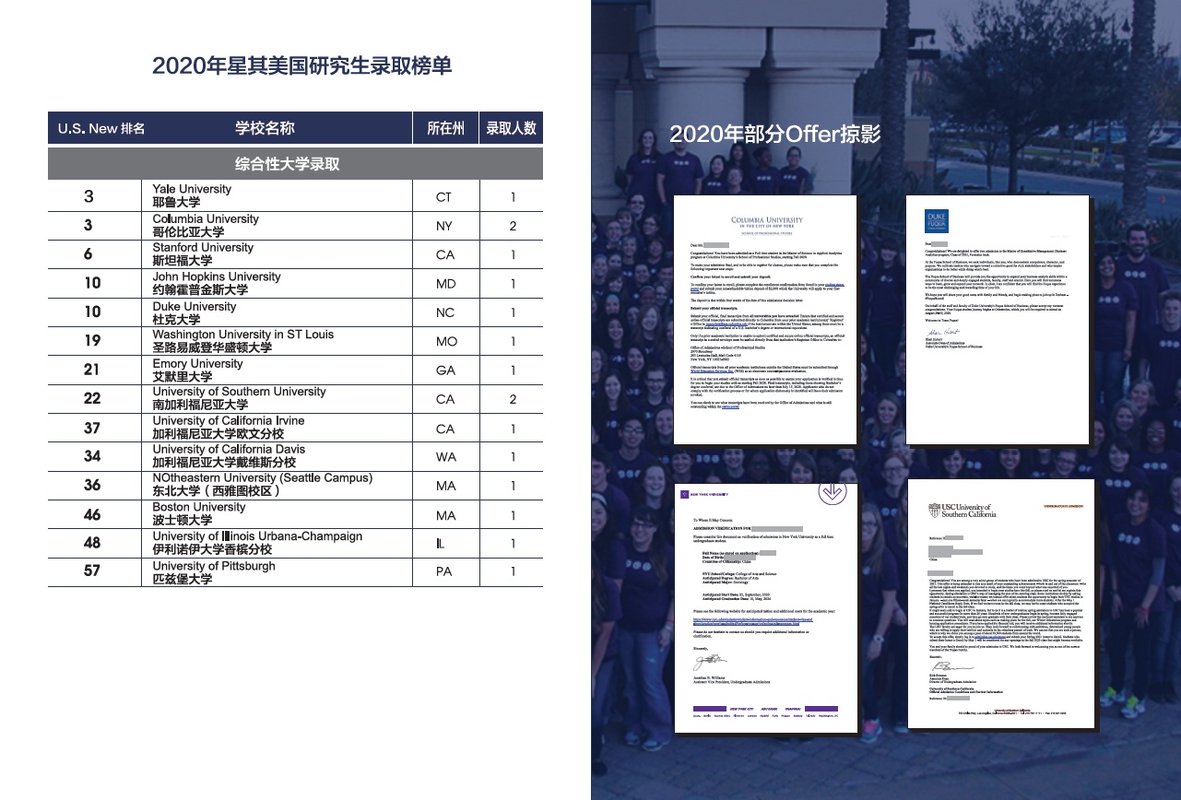The height and width of the screenshot is (800, 1181).
Task: Select University of California Davis
Action: 229,449
